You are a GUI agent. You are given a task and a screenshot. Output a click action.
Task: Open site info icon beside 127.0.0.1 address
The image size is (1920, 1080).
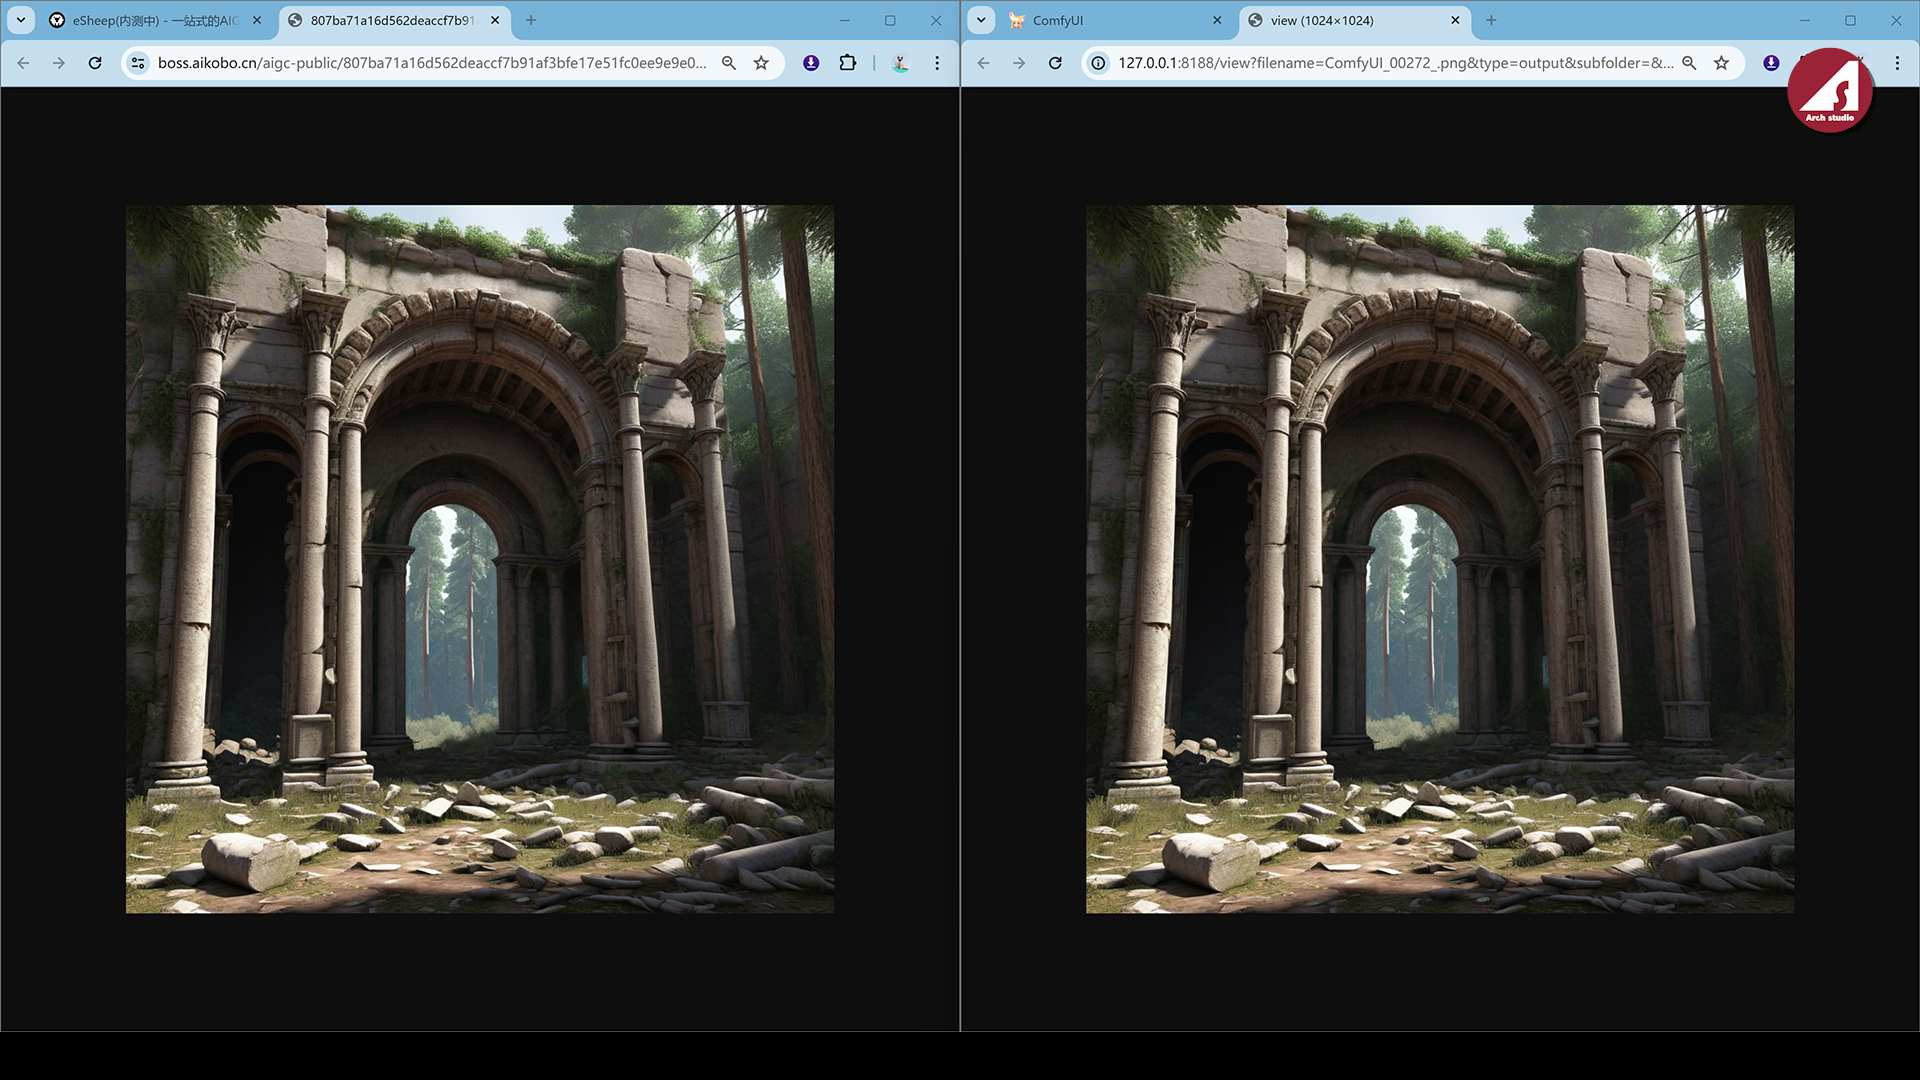1098,63
